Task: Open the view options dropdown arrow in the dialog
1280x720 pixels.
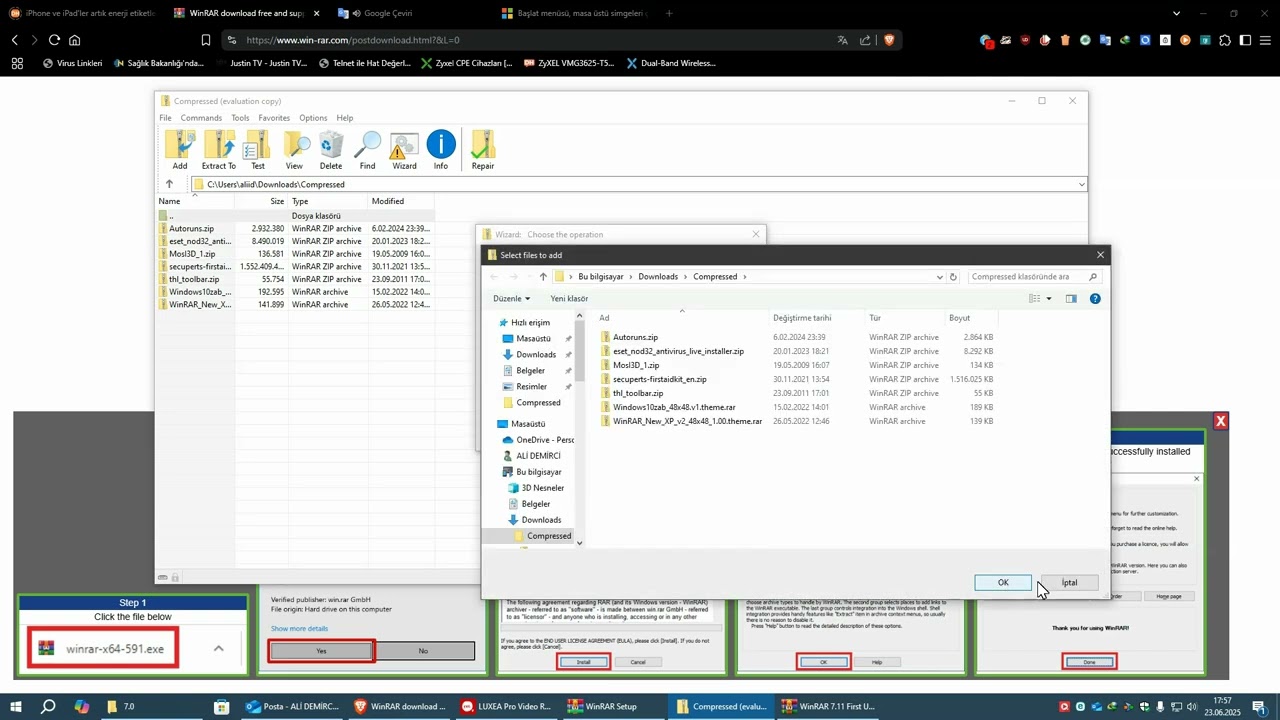Action: coord(1048,298)
